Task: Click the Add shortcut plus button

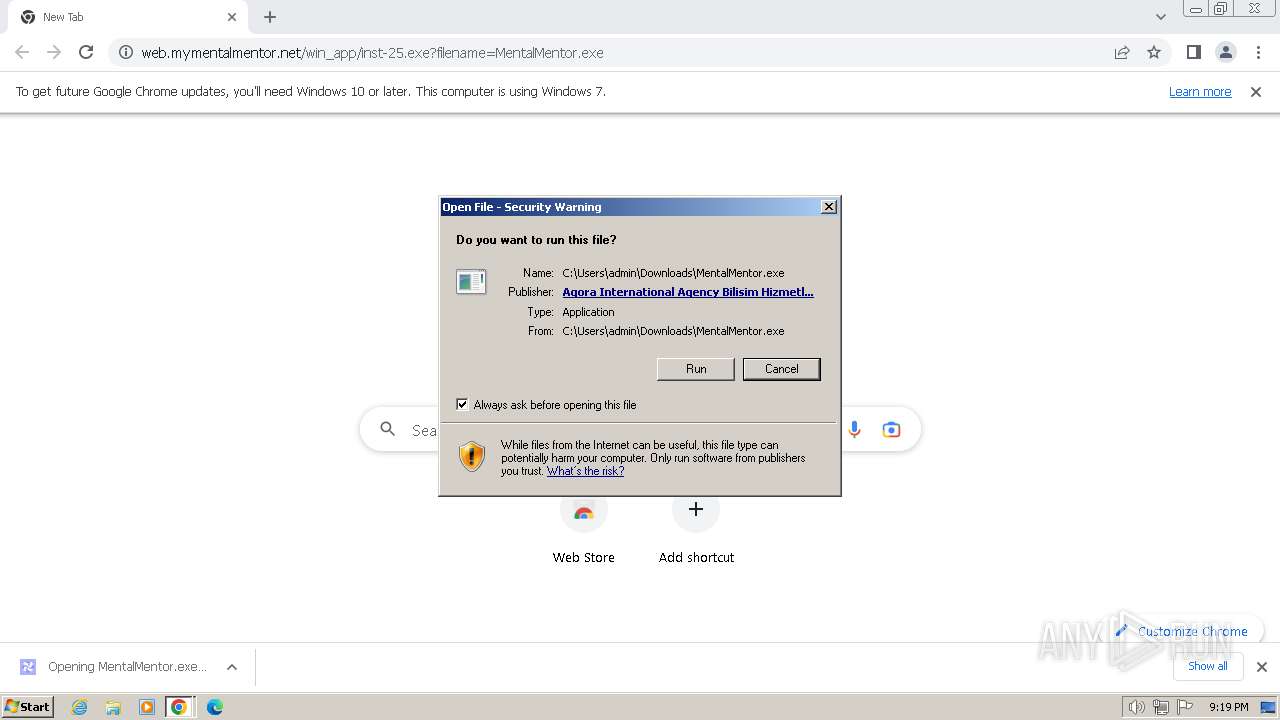Action: coord(696,509)
